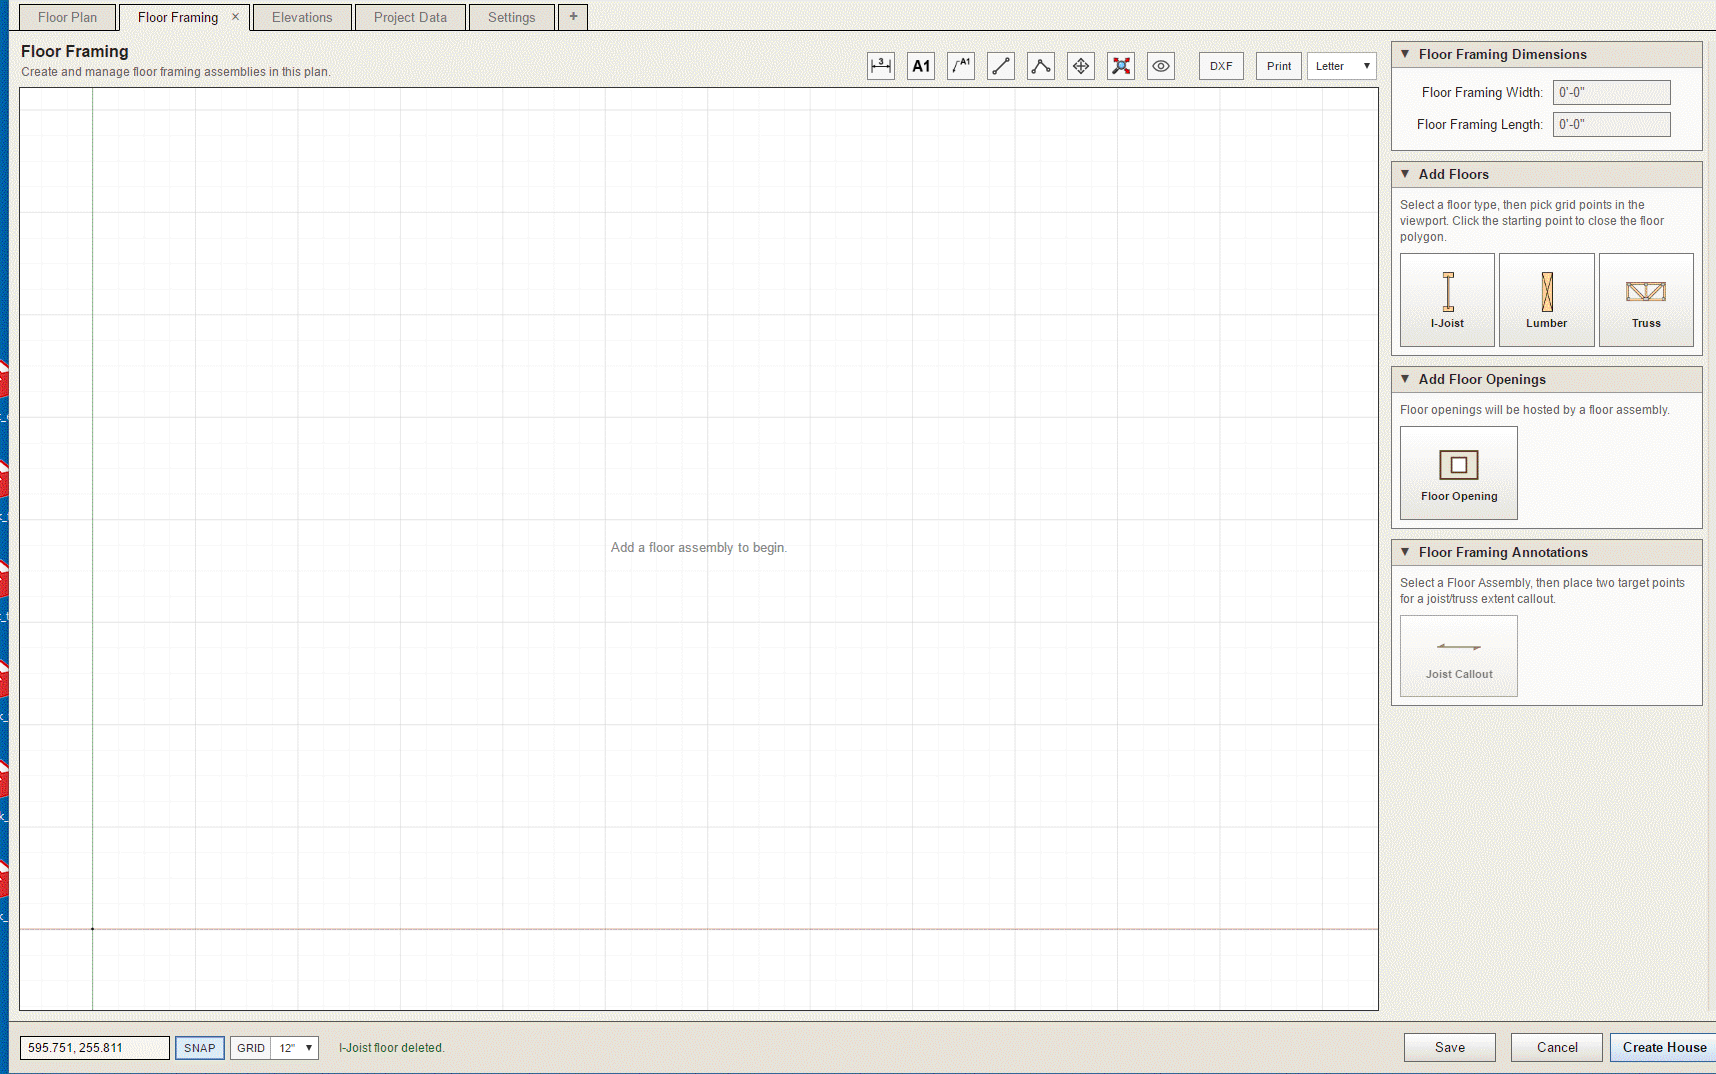The image size is (1716, 1074).
Task: Click the Joist Callout tool
Action: coord(1459,656)
